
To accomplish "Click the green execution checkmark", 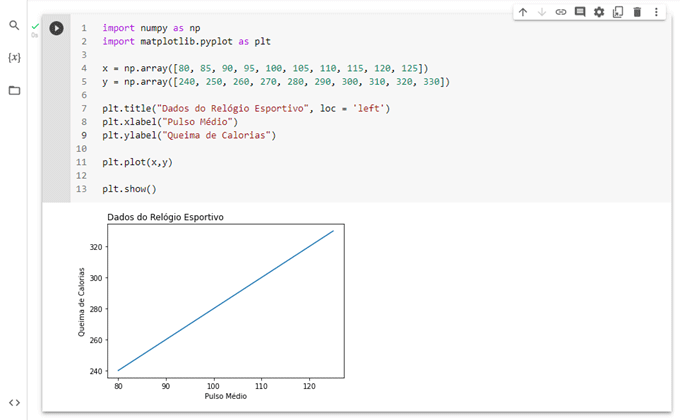I will tap(35, 25).
